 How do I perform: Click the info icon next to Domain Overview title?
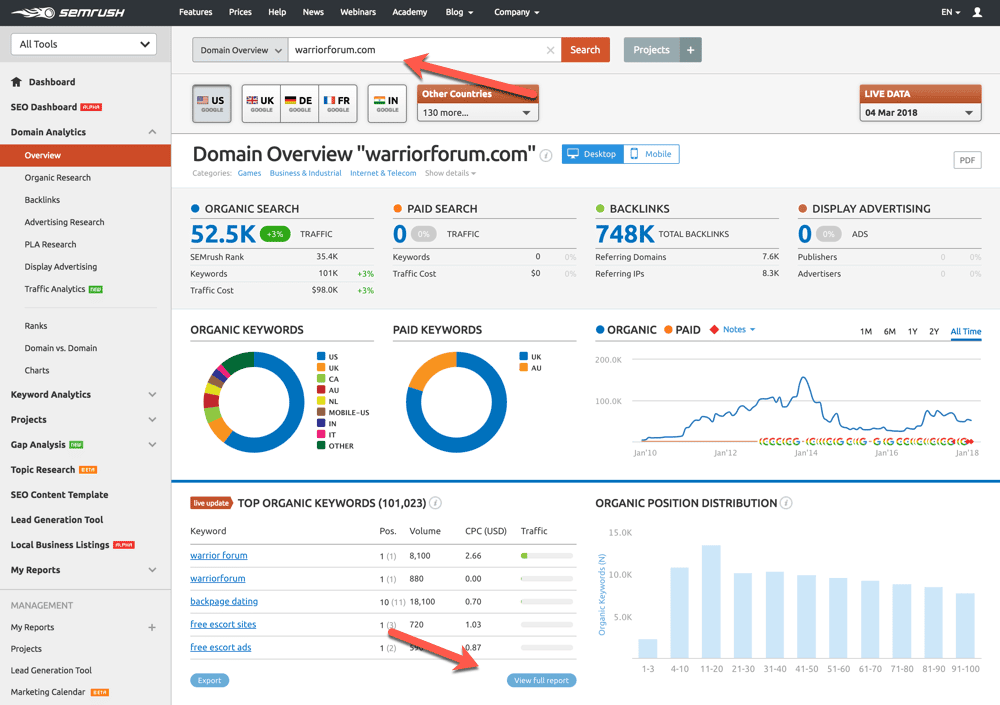tap(546, 155)
